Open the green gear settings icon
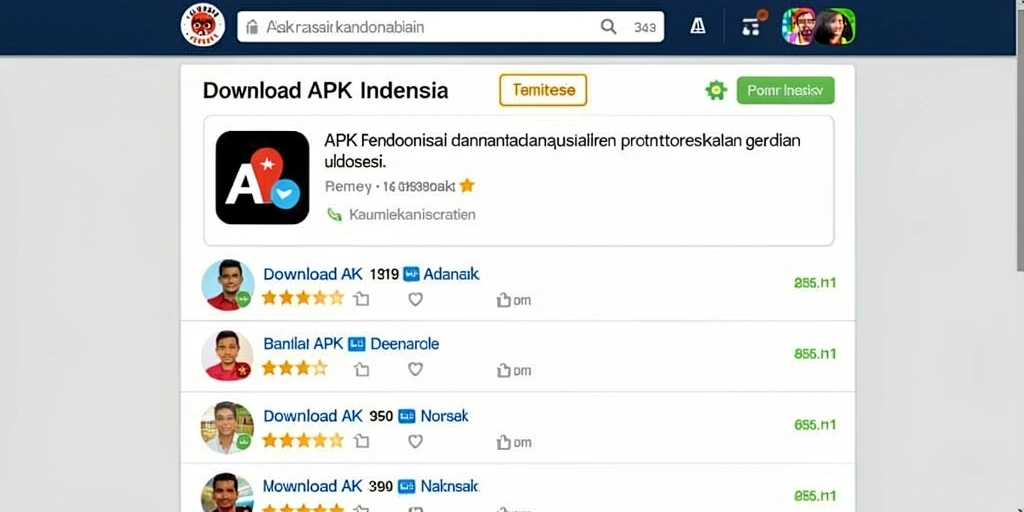The width and height of the screenshot is (1024, 512). pos(716,90)
